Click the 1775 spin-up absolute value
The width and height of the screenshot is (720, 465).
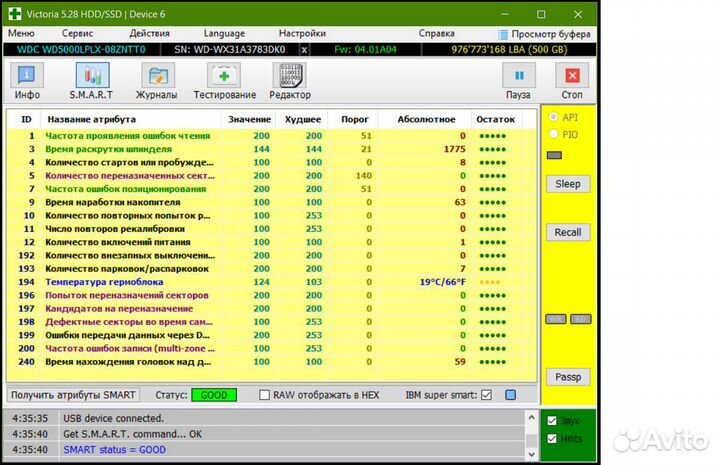point(455,149)
